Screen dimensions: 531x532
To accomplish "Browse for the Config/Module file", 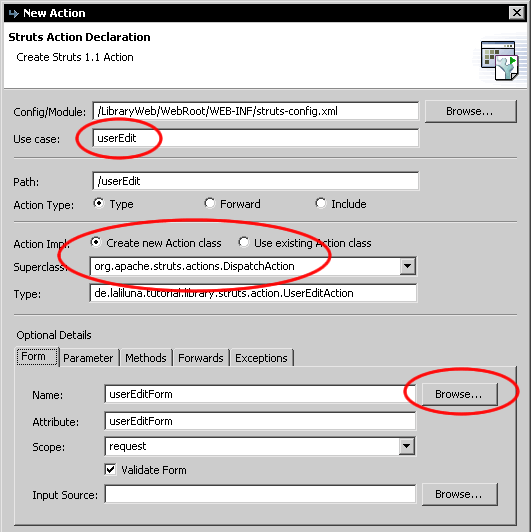I will pyautogui.click(x=470, y=111).
